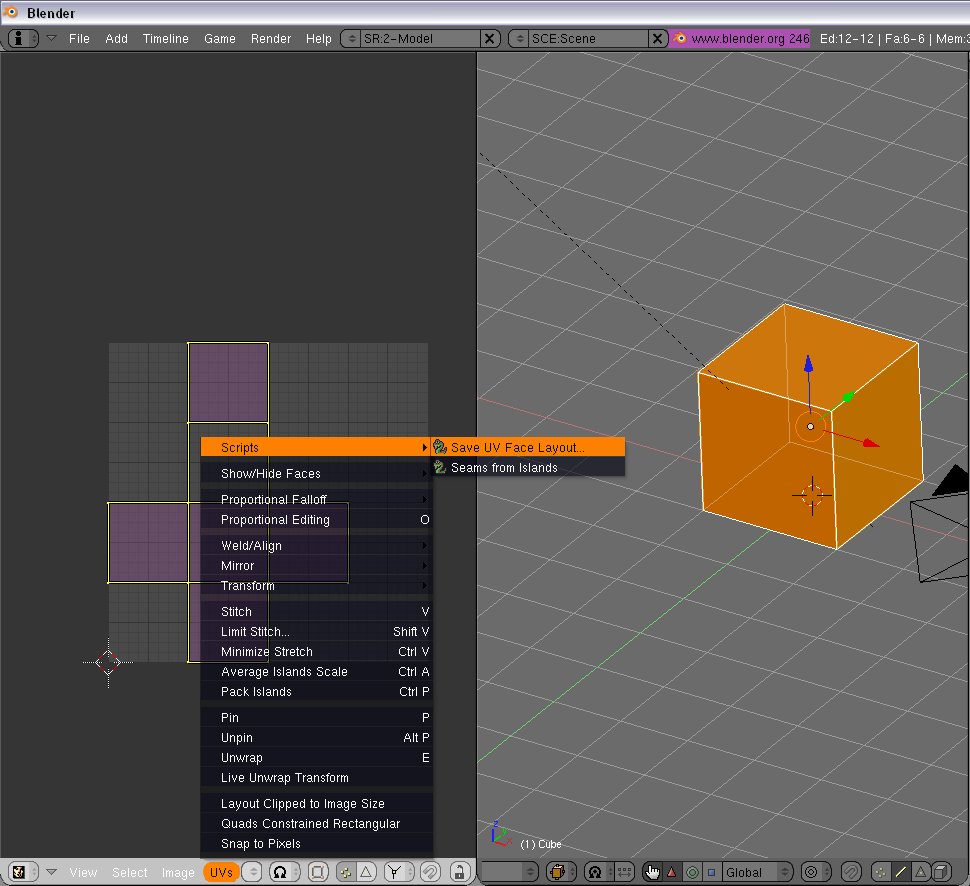Toggle occlude background geometry cube button
The width and height of the screenshot is (970, 886).
click(x=941, y=872)
